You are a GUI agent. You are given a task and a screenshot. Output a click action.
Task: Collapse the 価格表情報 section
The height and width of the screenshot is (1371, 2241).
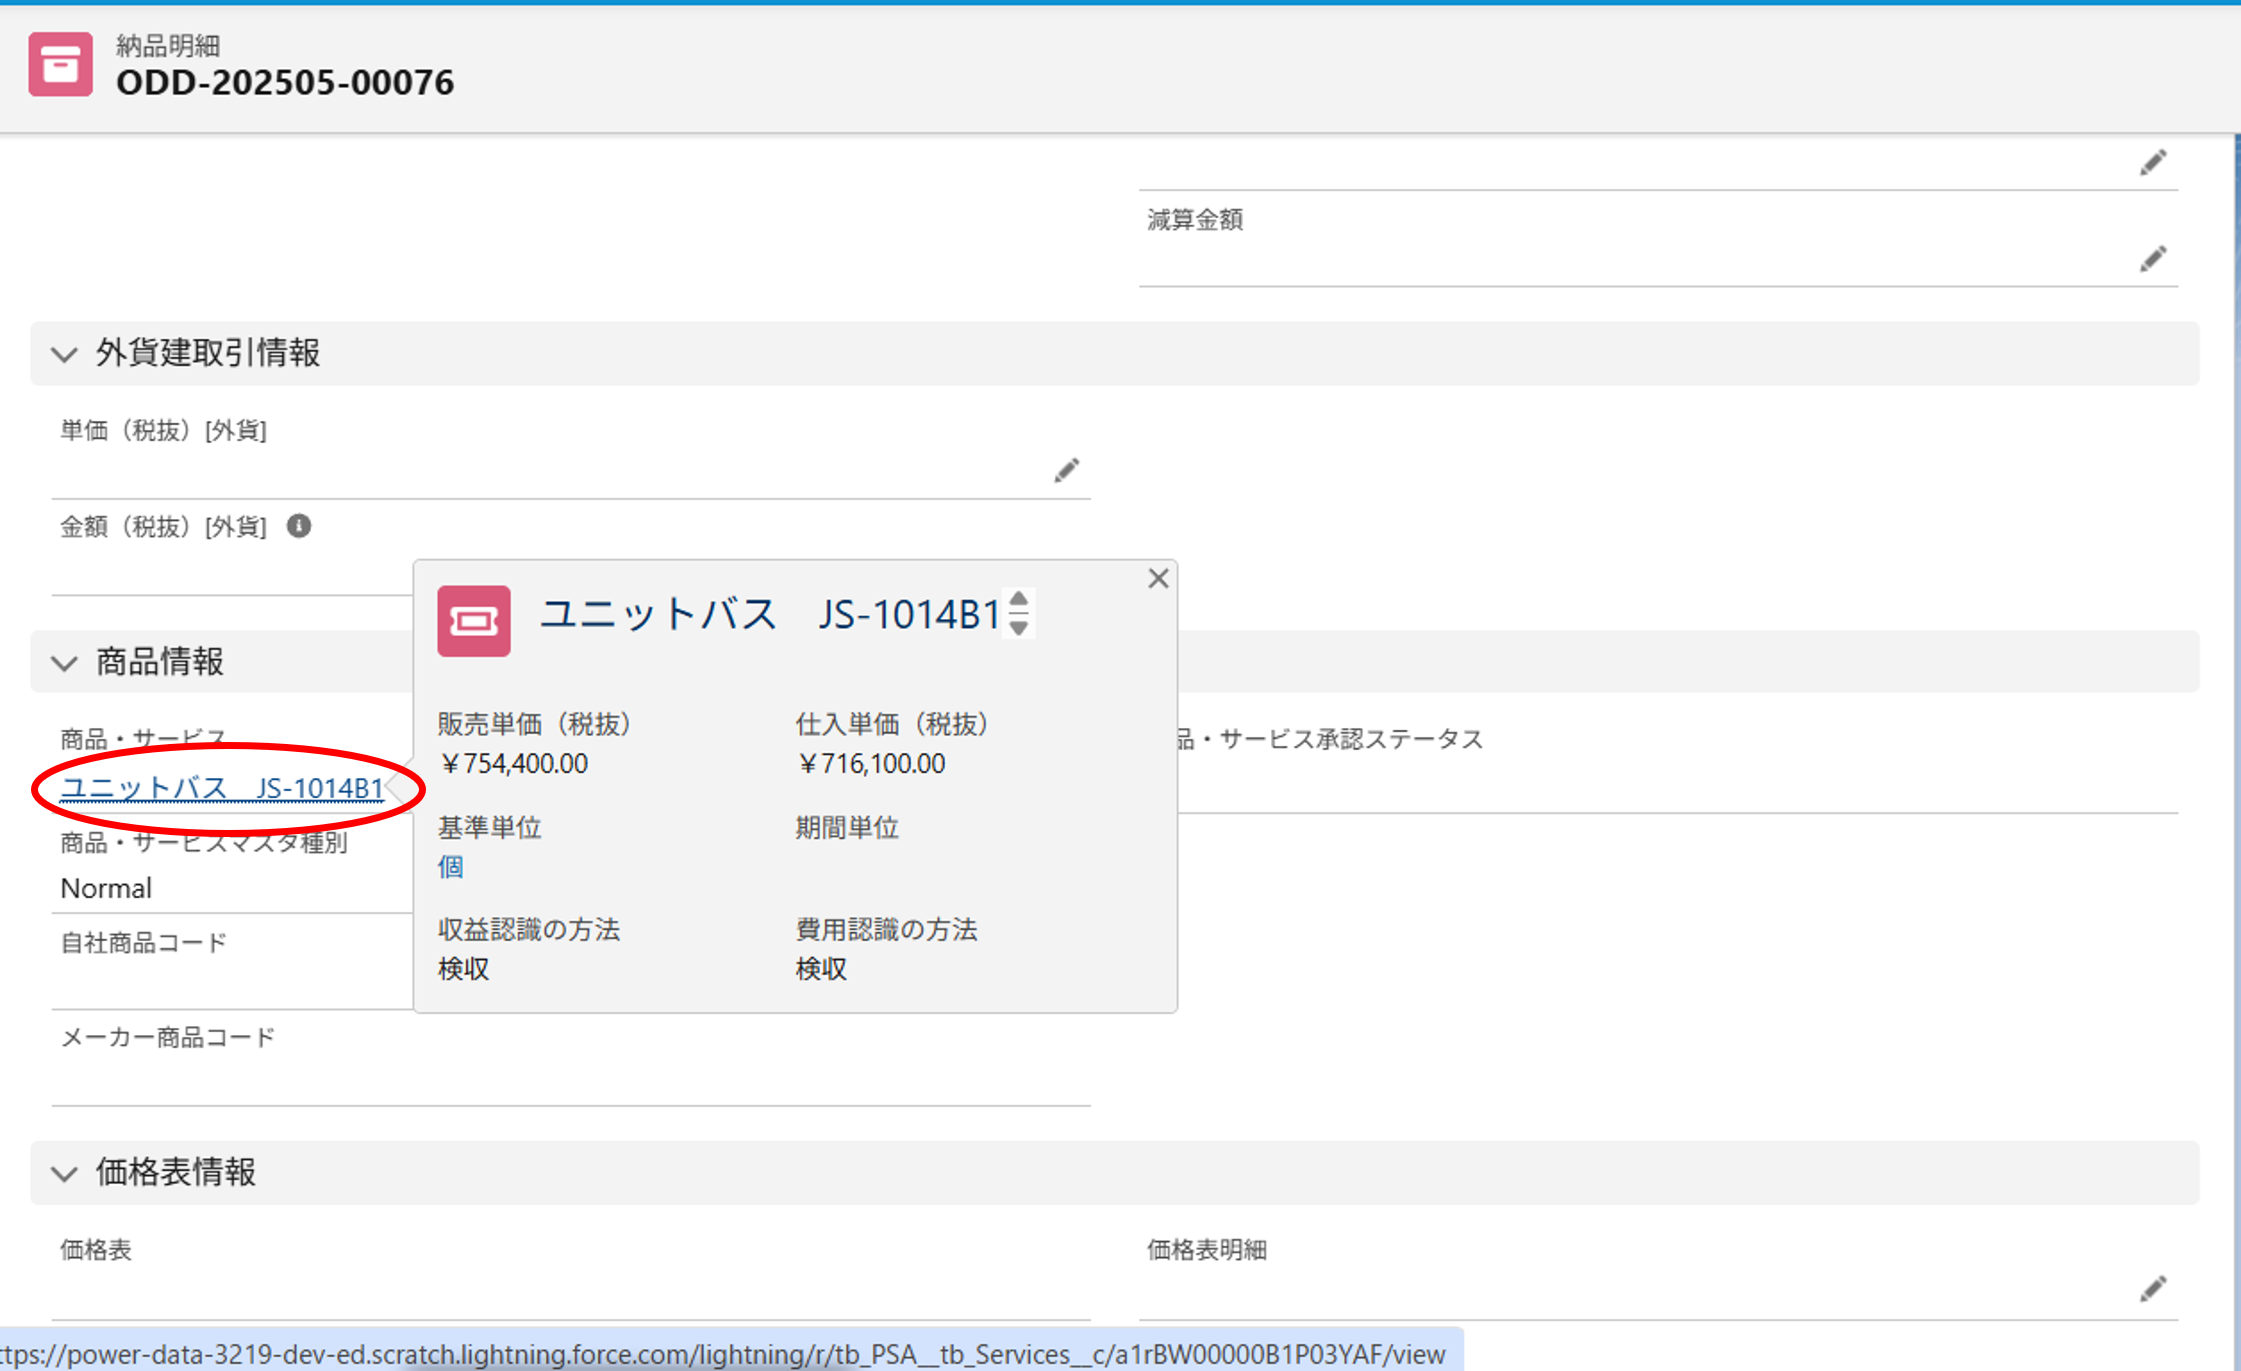click(x=65, y=1173)
